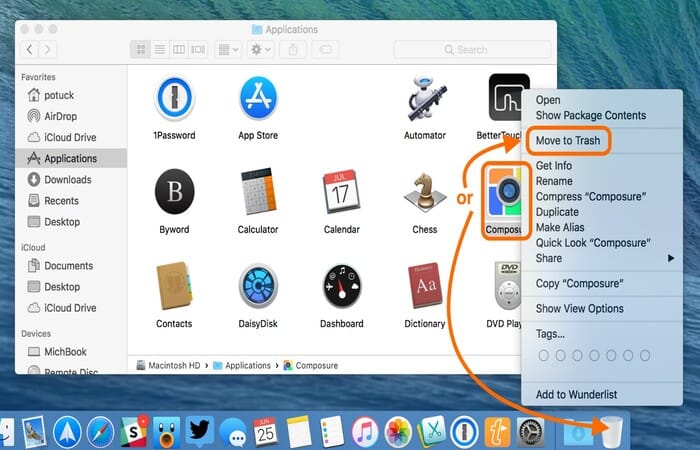Choose Tags… from context menu
This screenshot has height=450, width=700.
click(x=602, y=334)
